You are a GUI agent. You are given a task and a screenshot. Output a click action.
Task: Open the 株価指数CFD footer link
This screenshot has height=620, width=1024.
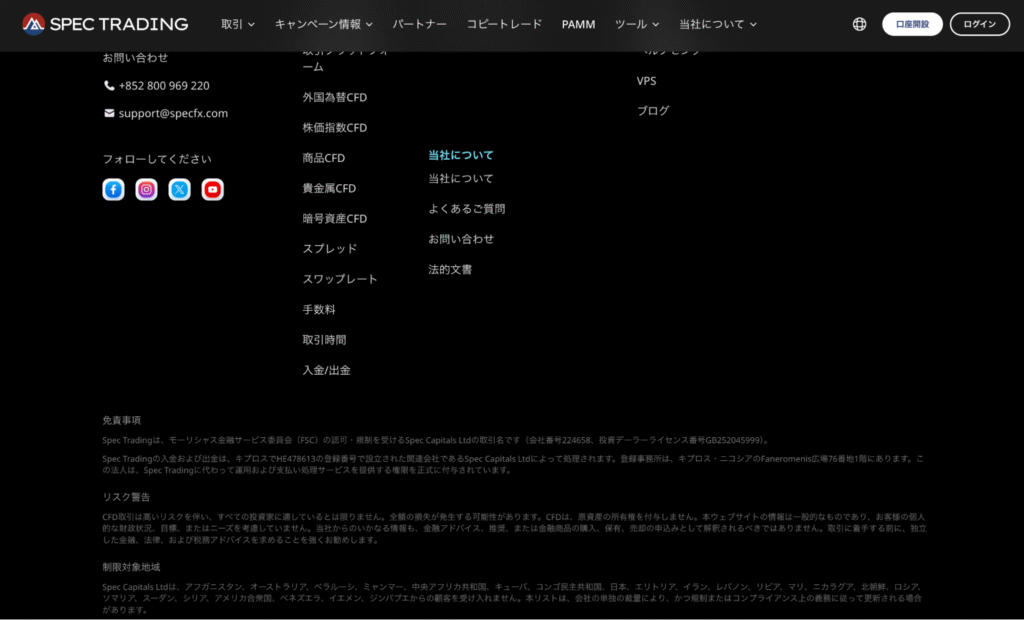(334, 127)
